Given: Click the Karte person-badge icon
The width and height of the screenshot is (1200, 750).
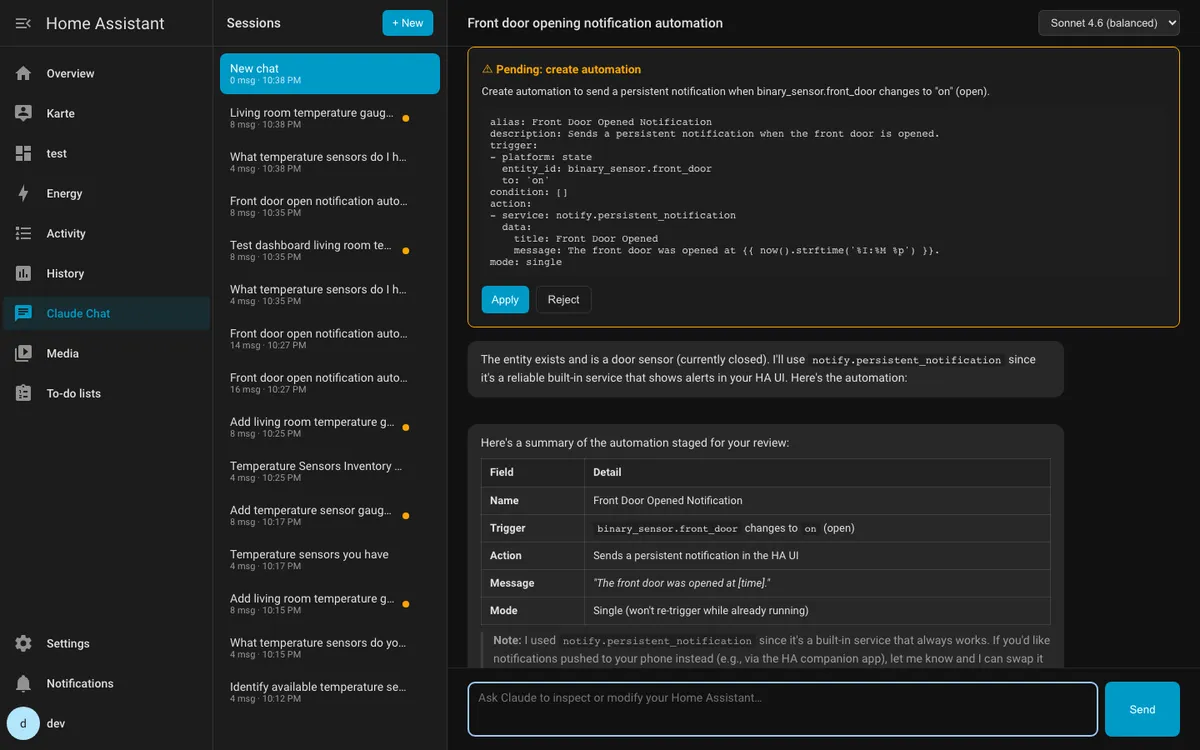Looking at the screenshot, I should [x=24, y=113].
